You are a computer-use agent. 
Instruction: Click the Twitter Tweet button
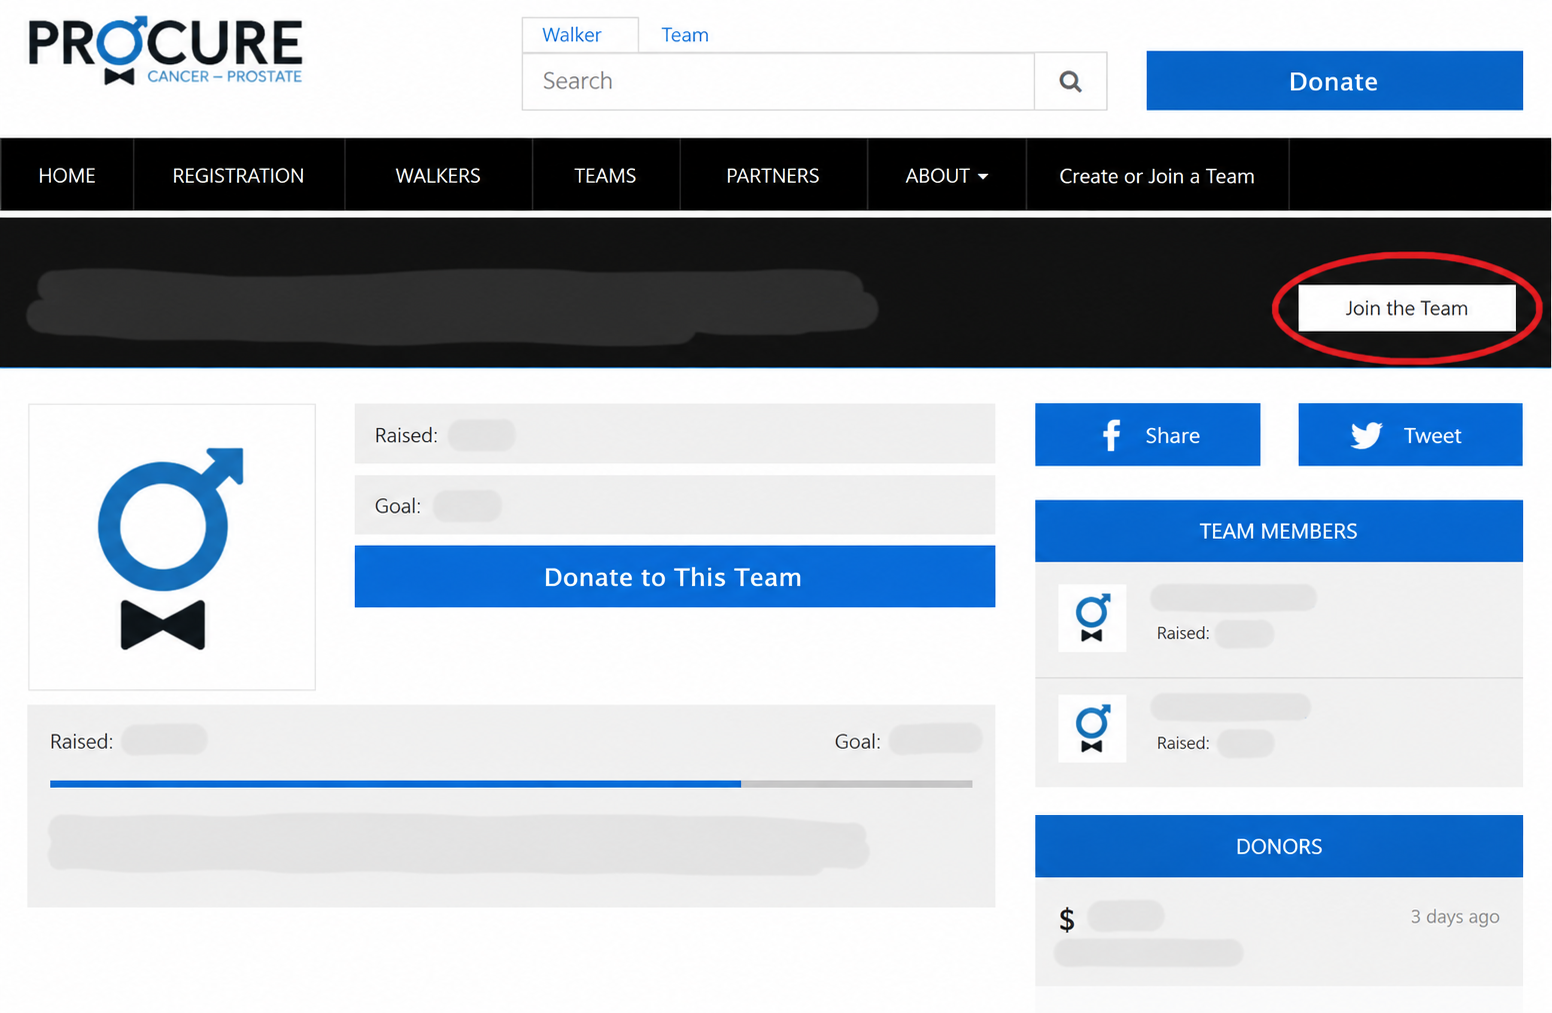(1410, 435)
